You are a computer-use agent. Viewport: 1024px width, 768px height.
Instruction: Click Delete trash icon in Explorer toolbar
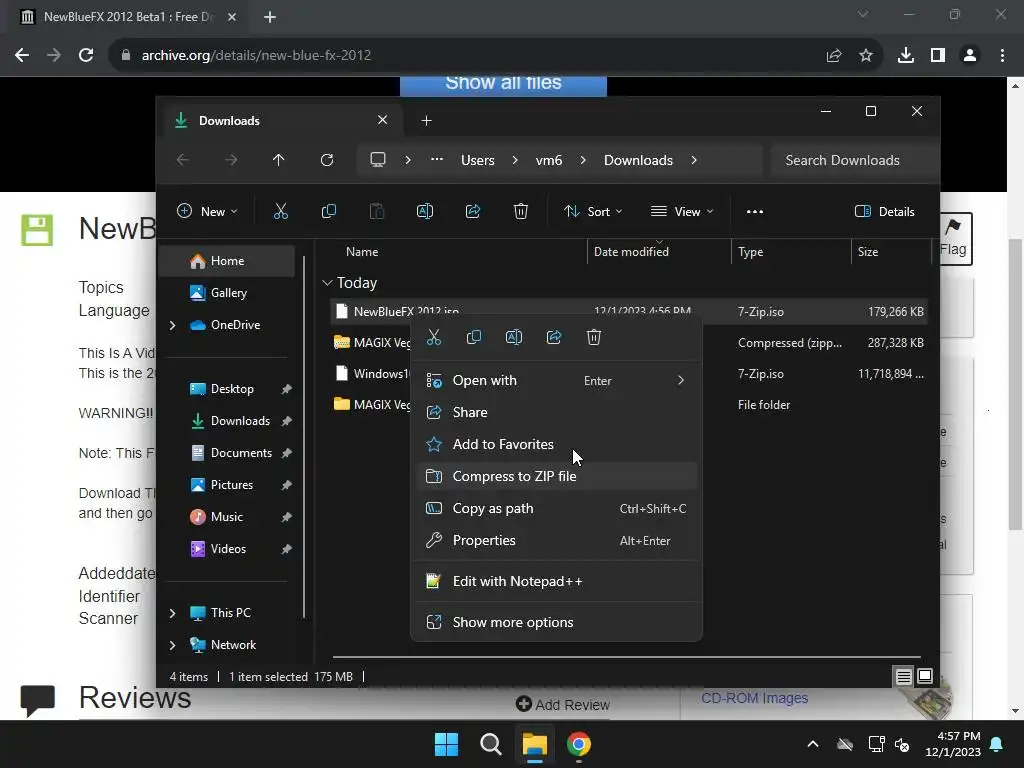click(x=520, y=211)
